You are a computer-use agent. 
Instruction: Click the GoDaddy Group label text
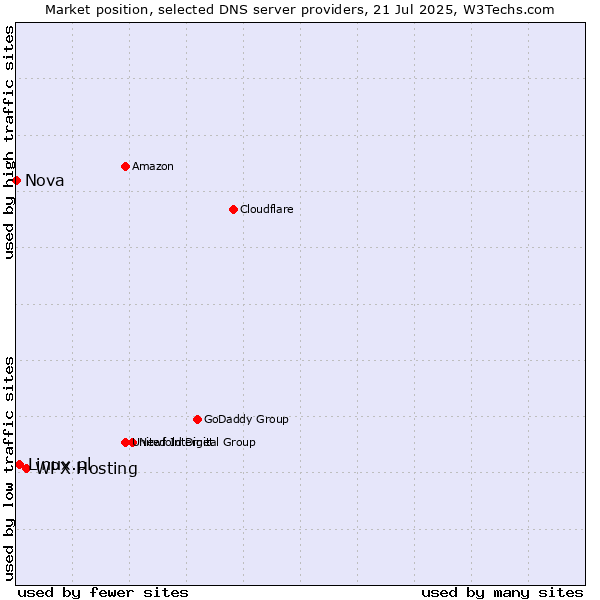246,419
